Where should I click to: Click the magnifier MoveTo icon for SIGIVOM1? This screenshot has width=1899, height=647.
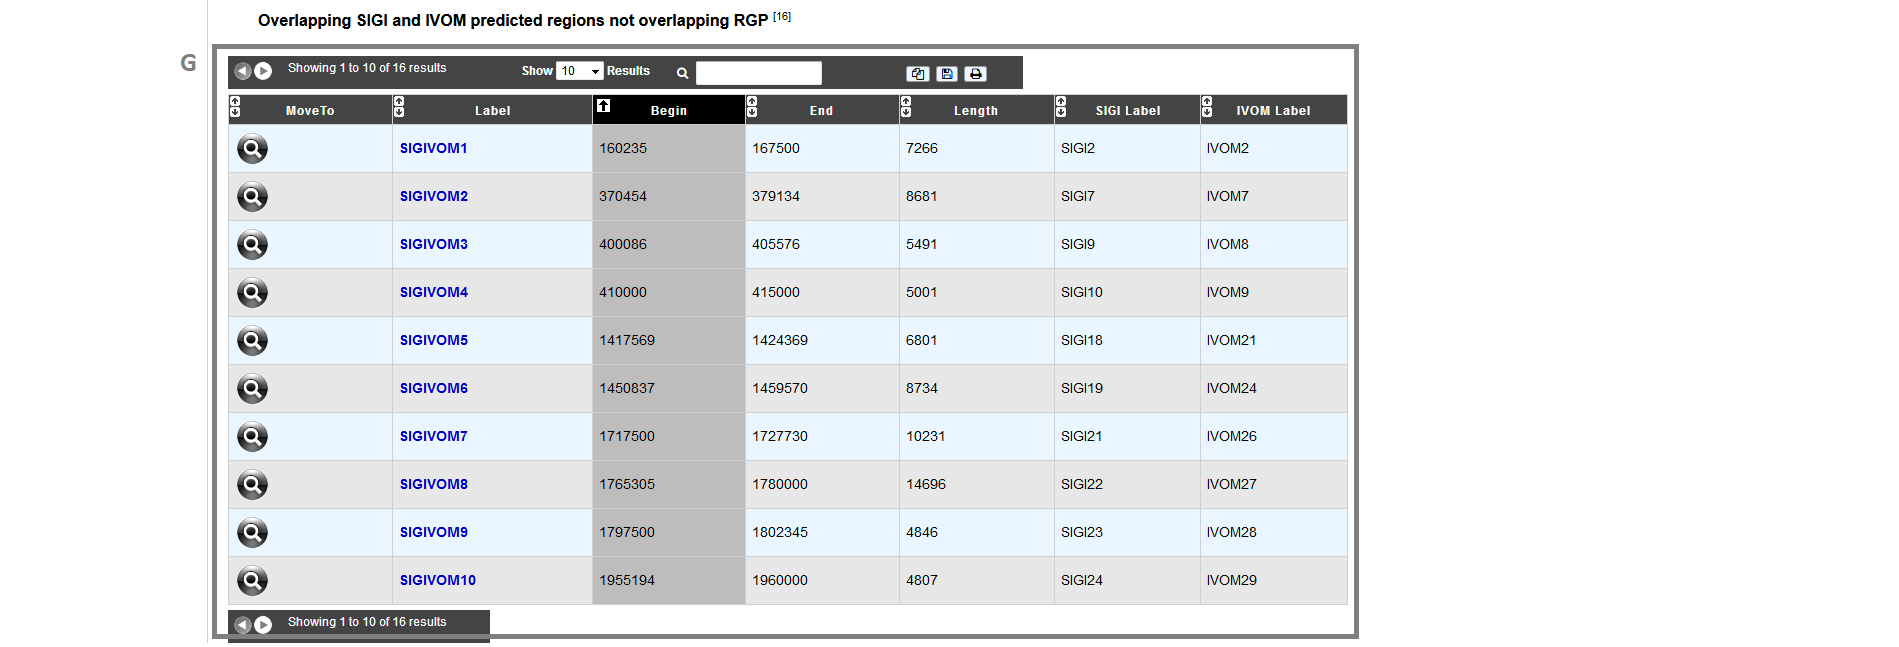[x=252, y=149]
